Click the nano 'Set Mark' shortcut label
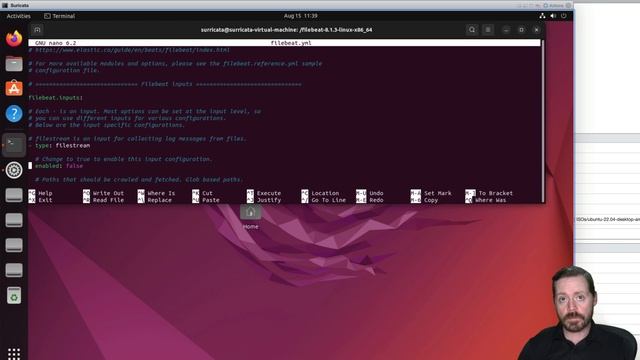 tap(438, 193)
